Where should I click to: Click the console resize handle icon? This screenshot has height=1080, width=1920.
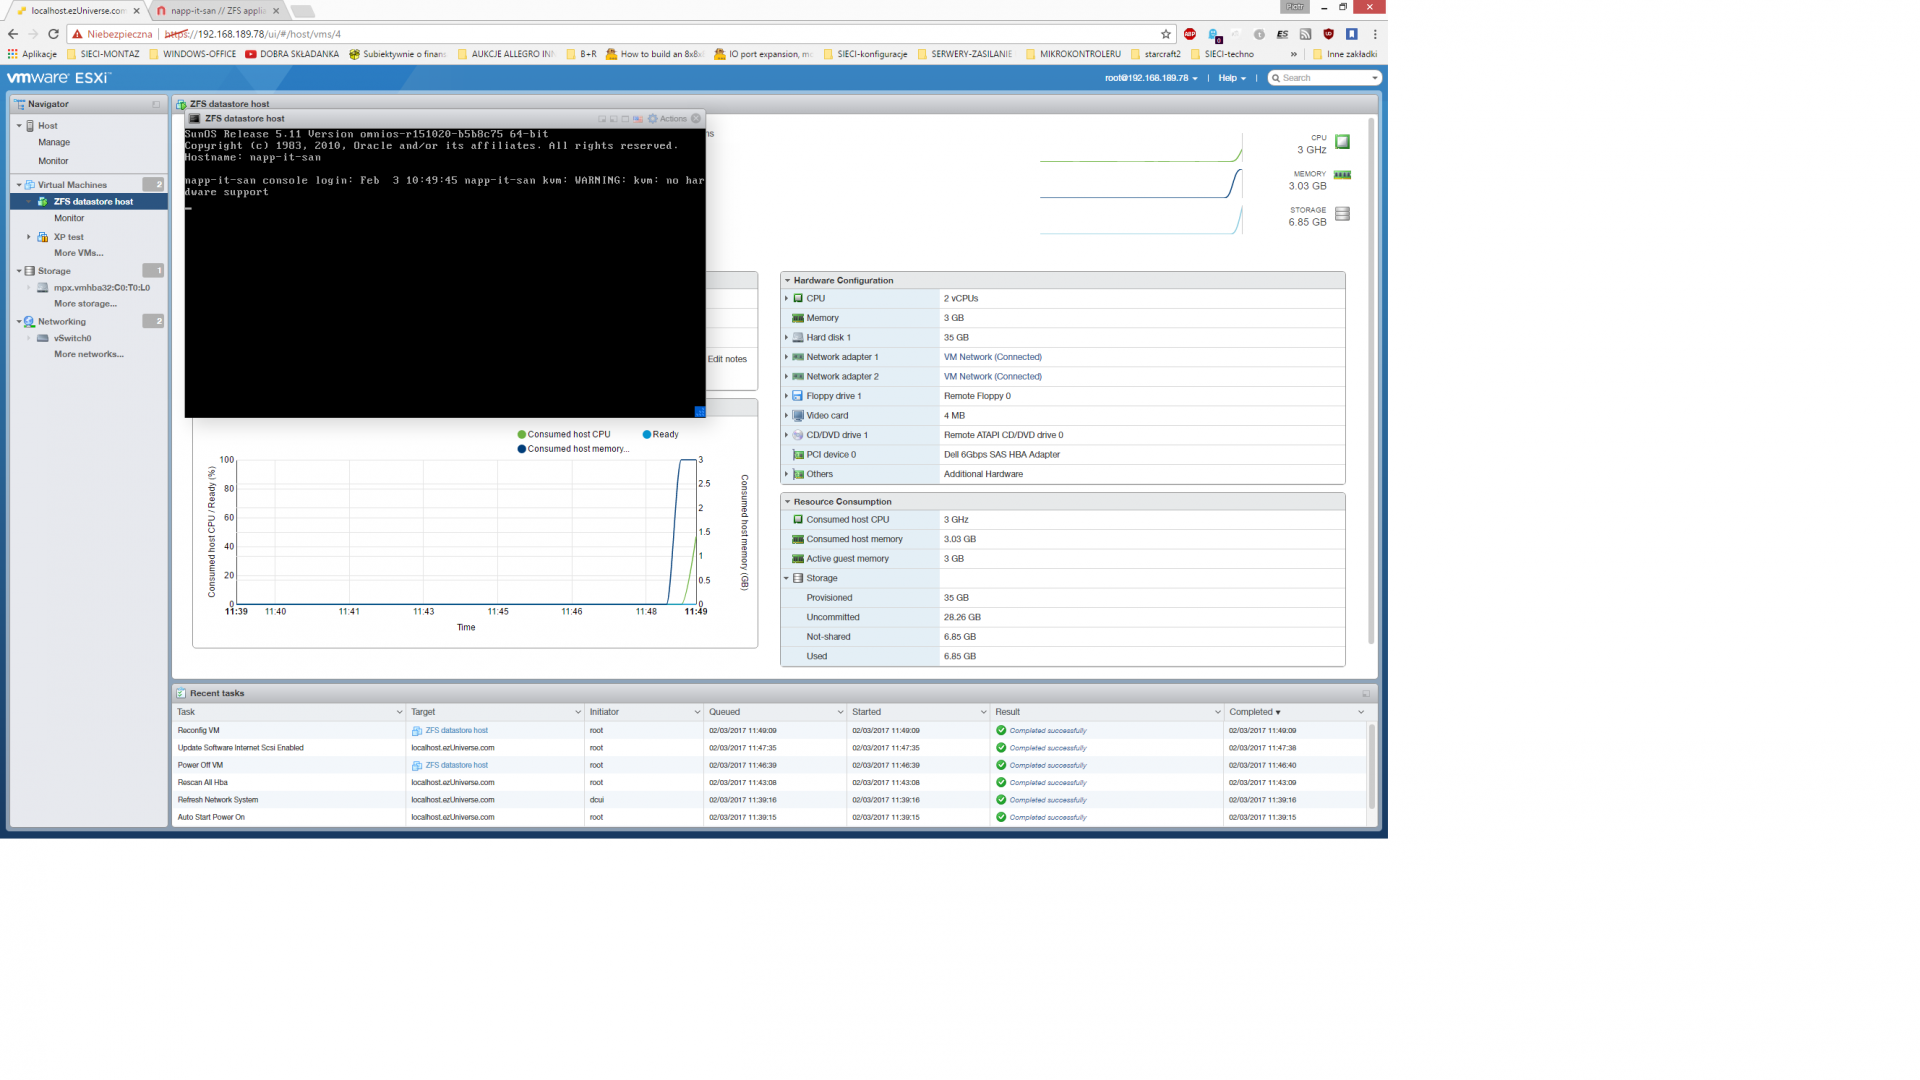coord(700,411)
